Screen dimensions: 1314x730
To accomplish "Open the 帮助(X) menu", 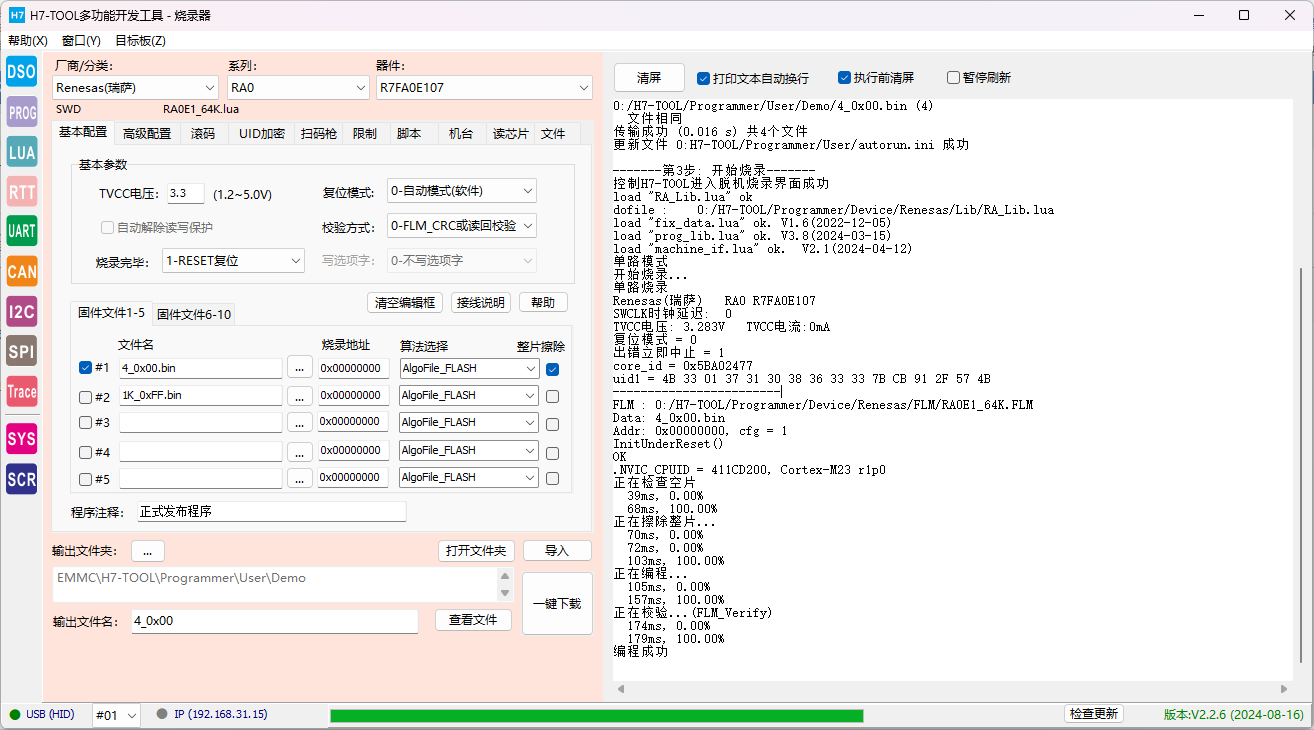I will pos(28,41).
